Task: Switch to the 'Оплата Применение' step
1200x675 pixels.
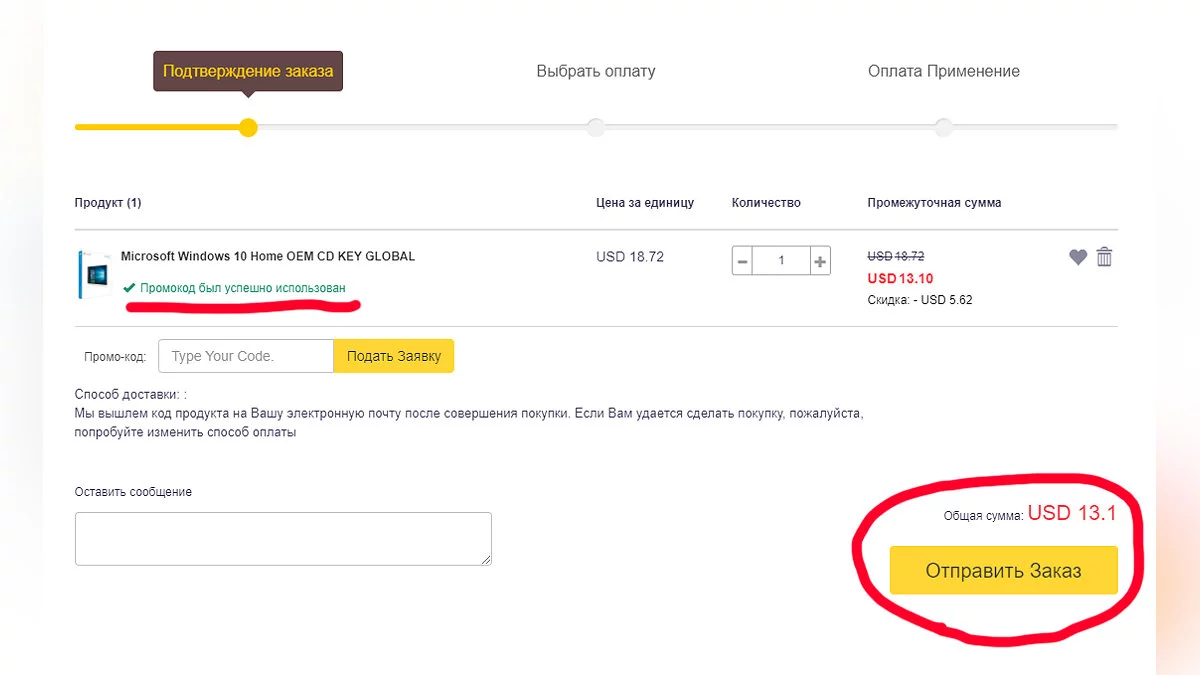Action: tap(943, 71)
